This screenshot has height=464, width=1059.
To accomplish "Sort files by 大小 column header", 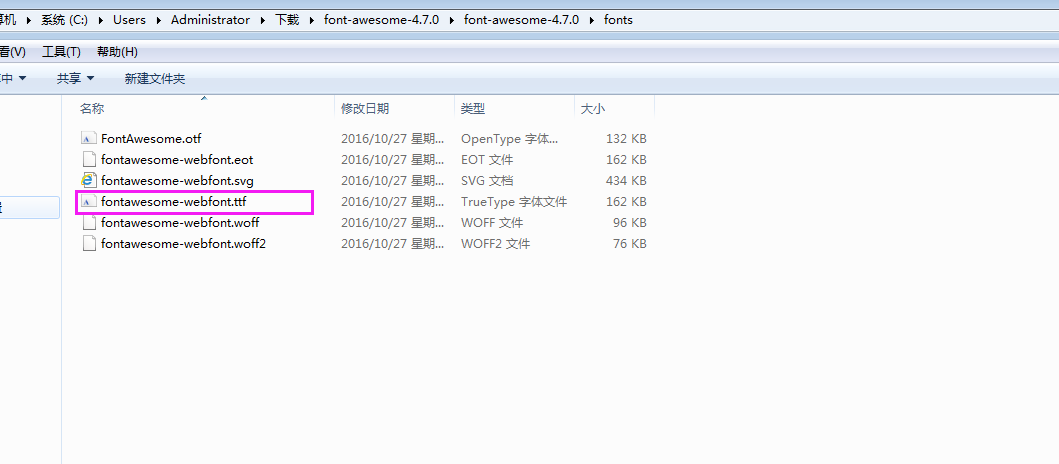I will coord(593,108).
